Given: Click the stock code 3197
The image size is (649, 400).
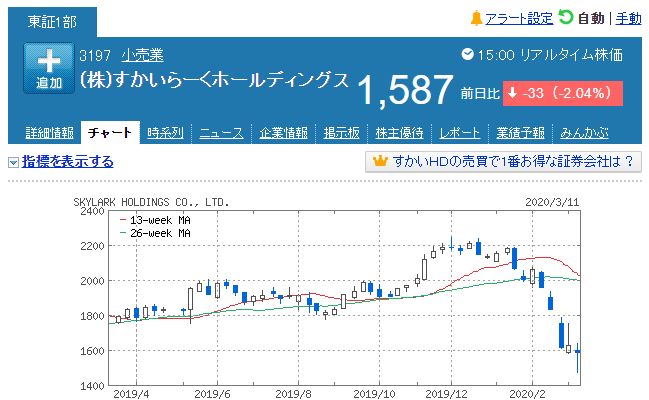Looking at the screenshot, I should [95, 55].
